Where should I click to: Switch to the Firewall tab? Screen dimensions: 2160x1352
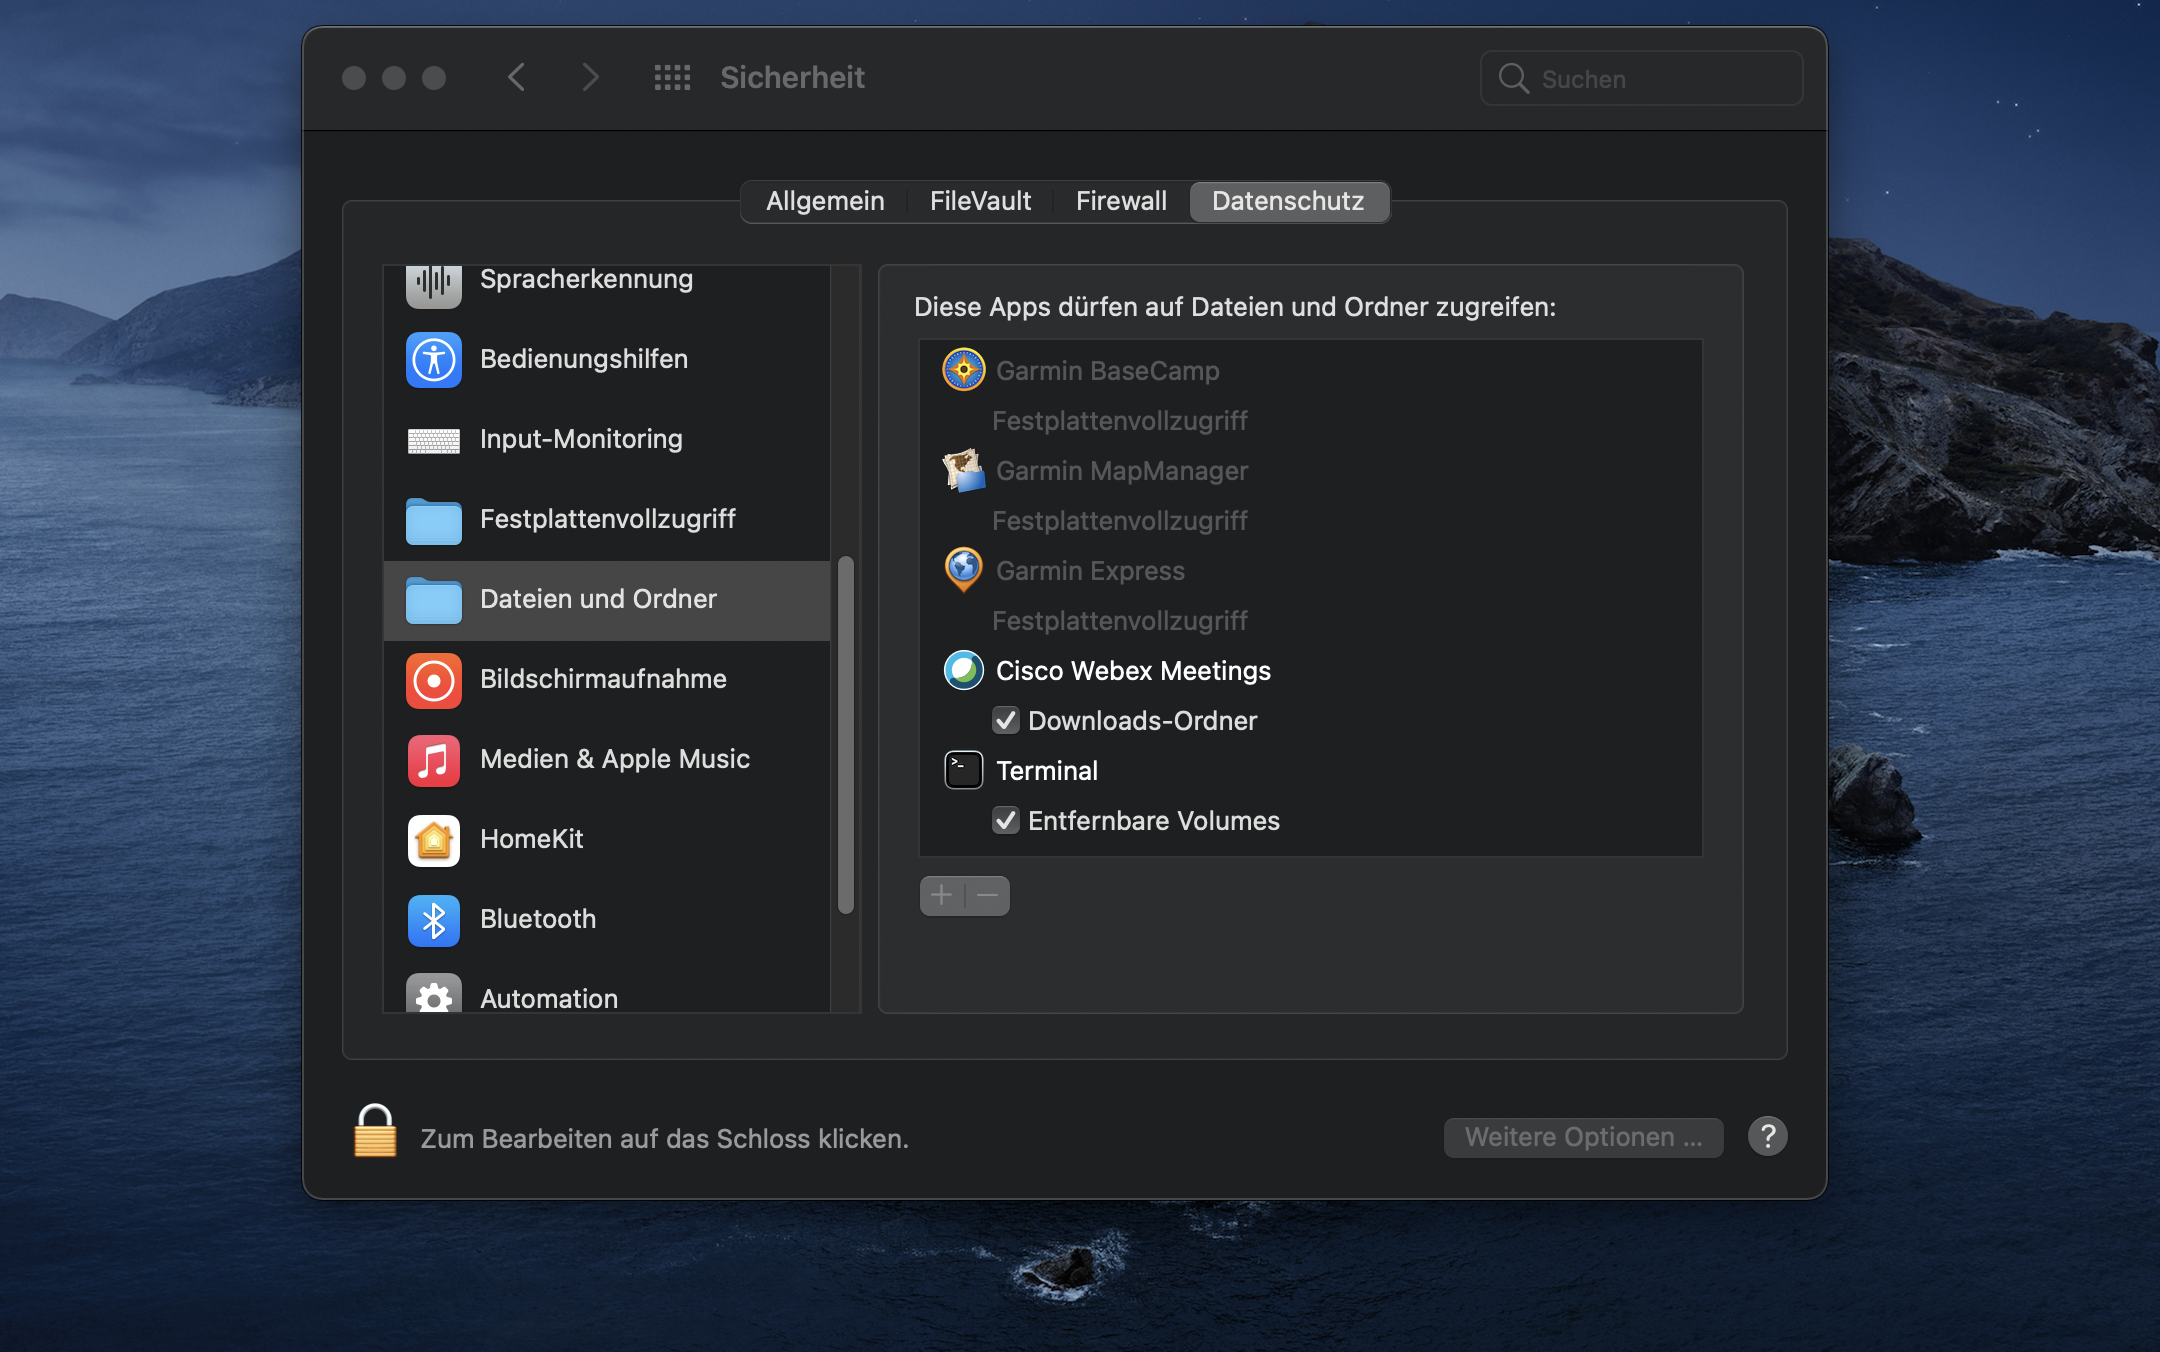pyautogui.click(x=1120, y=201)
